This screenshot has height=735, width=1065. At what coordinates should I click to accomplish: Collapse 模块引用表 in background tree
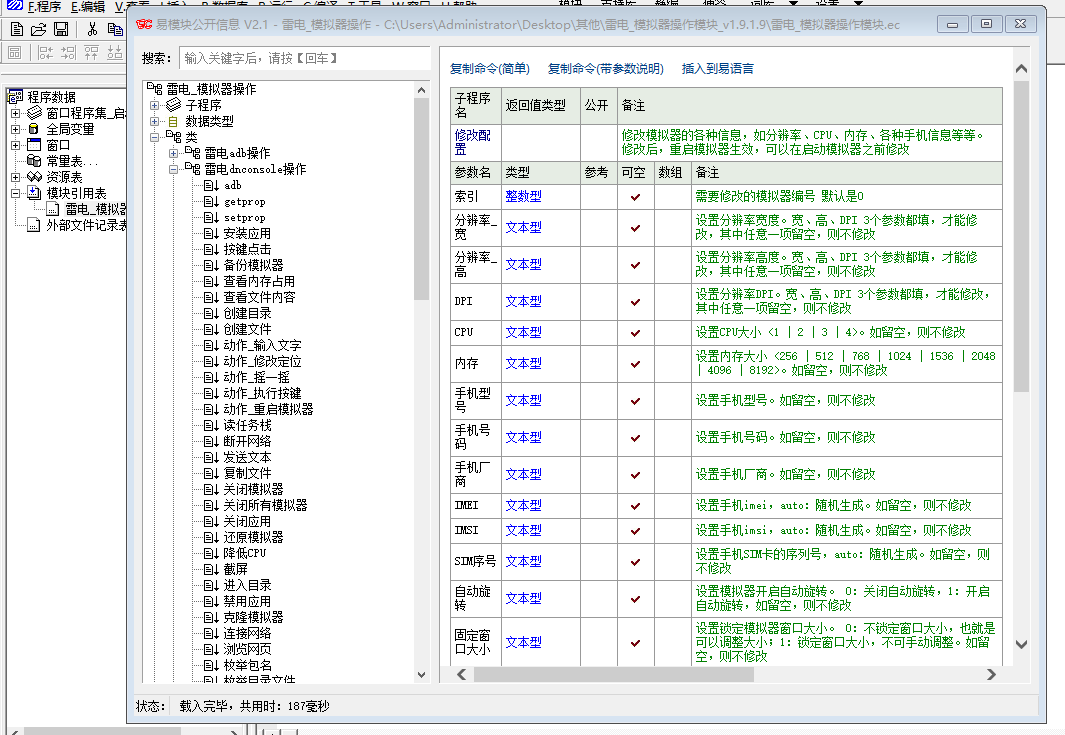16,193
